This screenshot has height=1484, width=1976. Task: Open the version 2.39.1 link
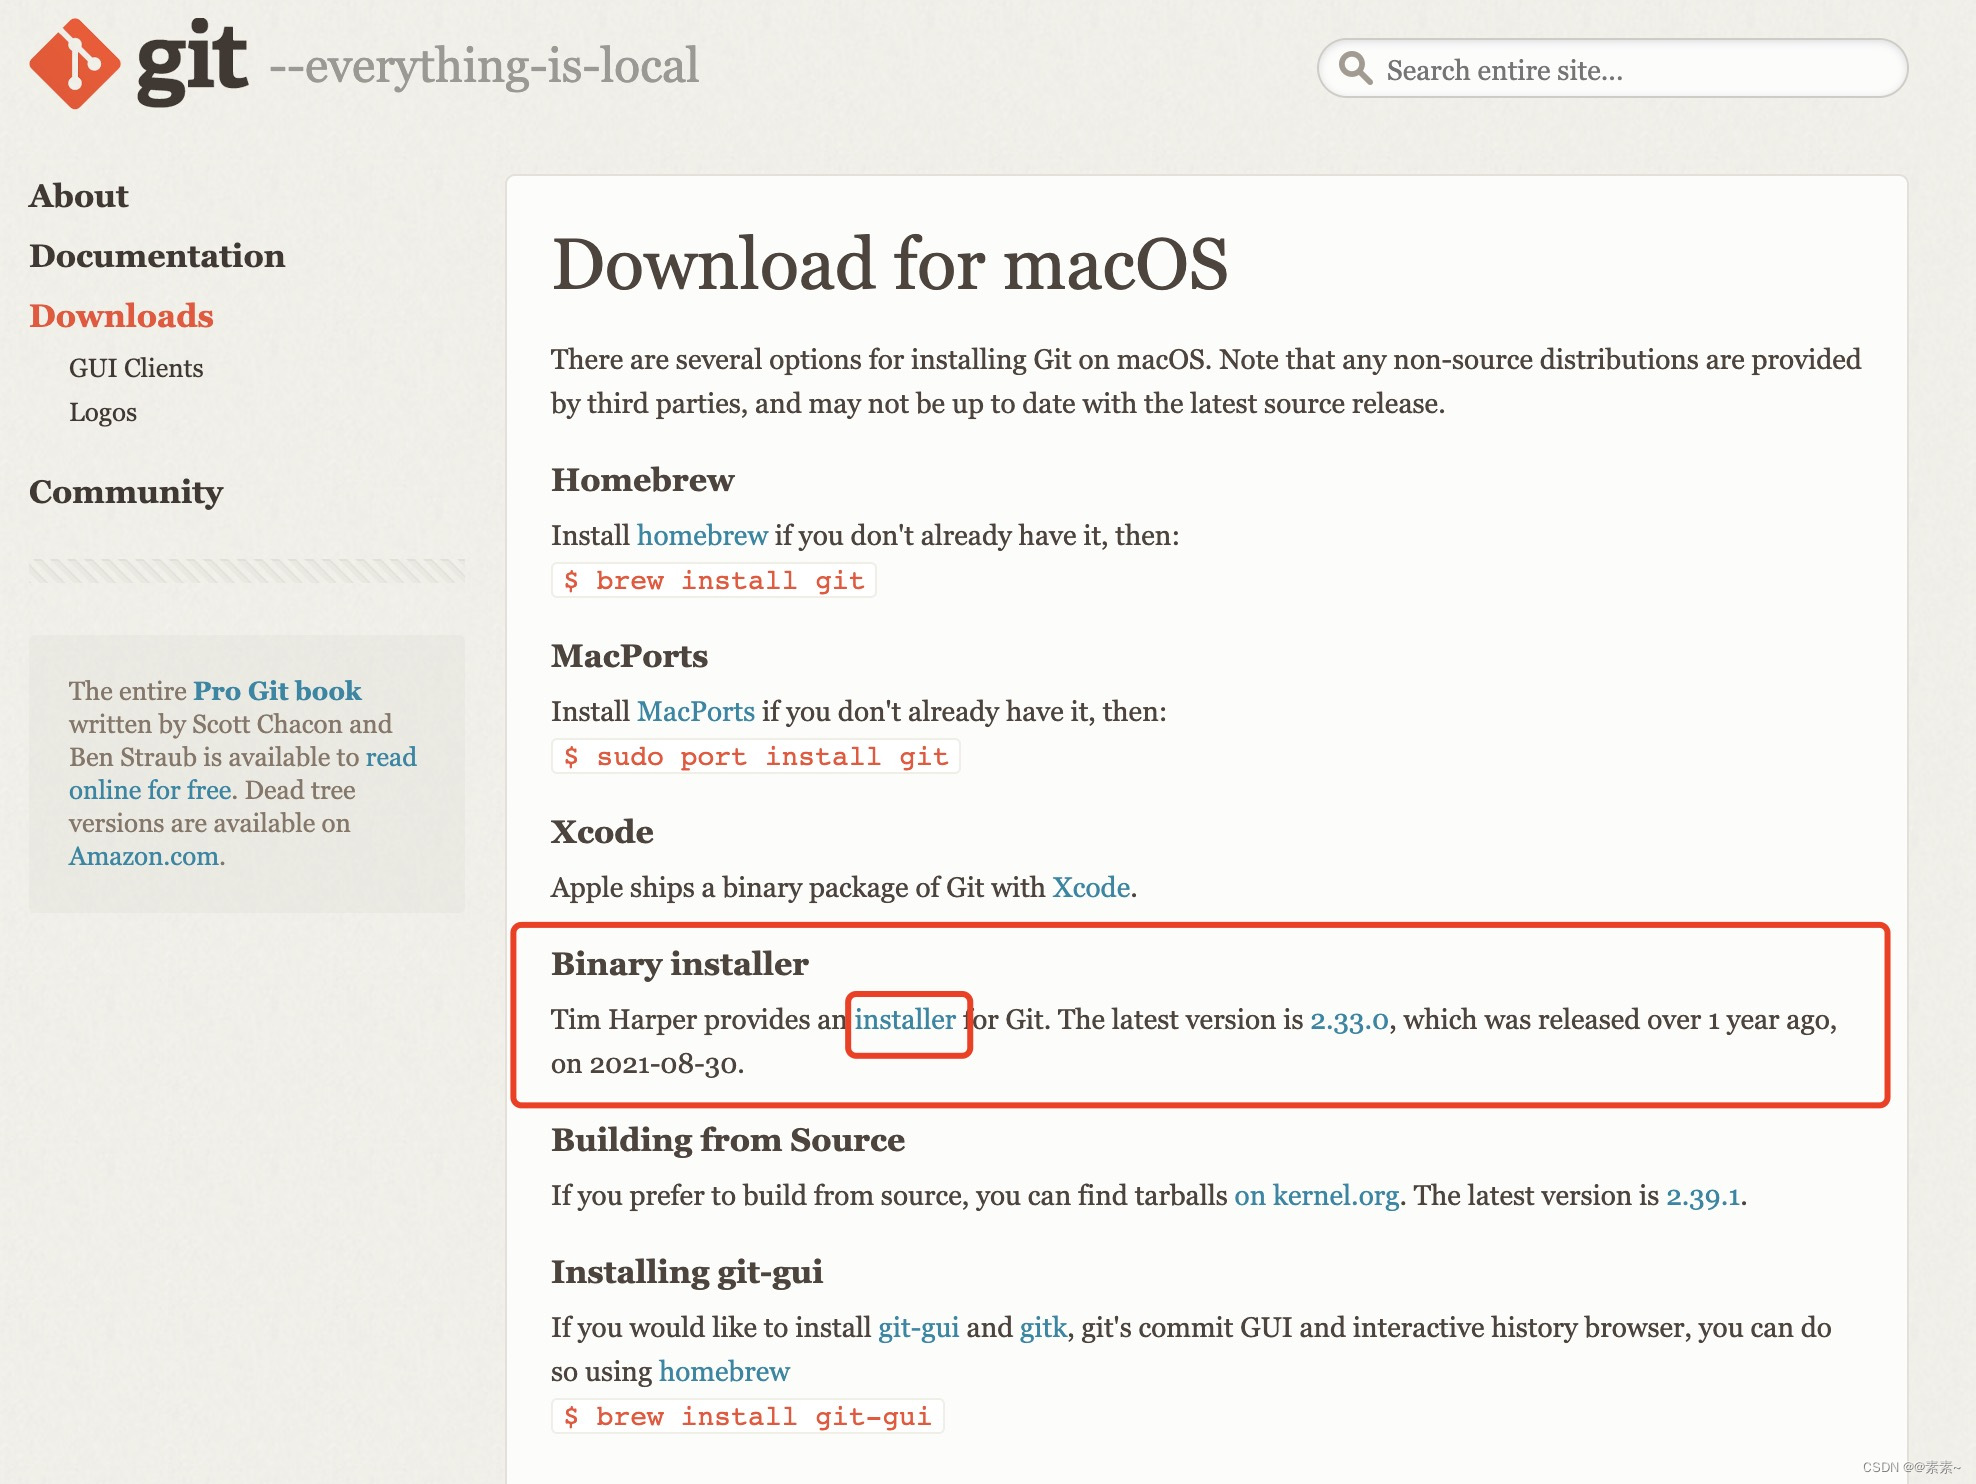tap(1703, 1196)
